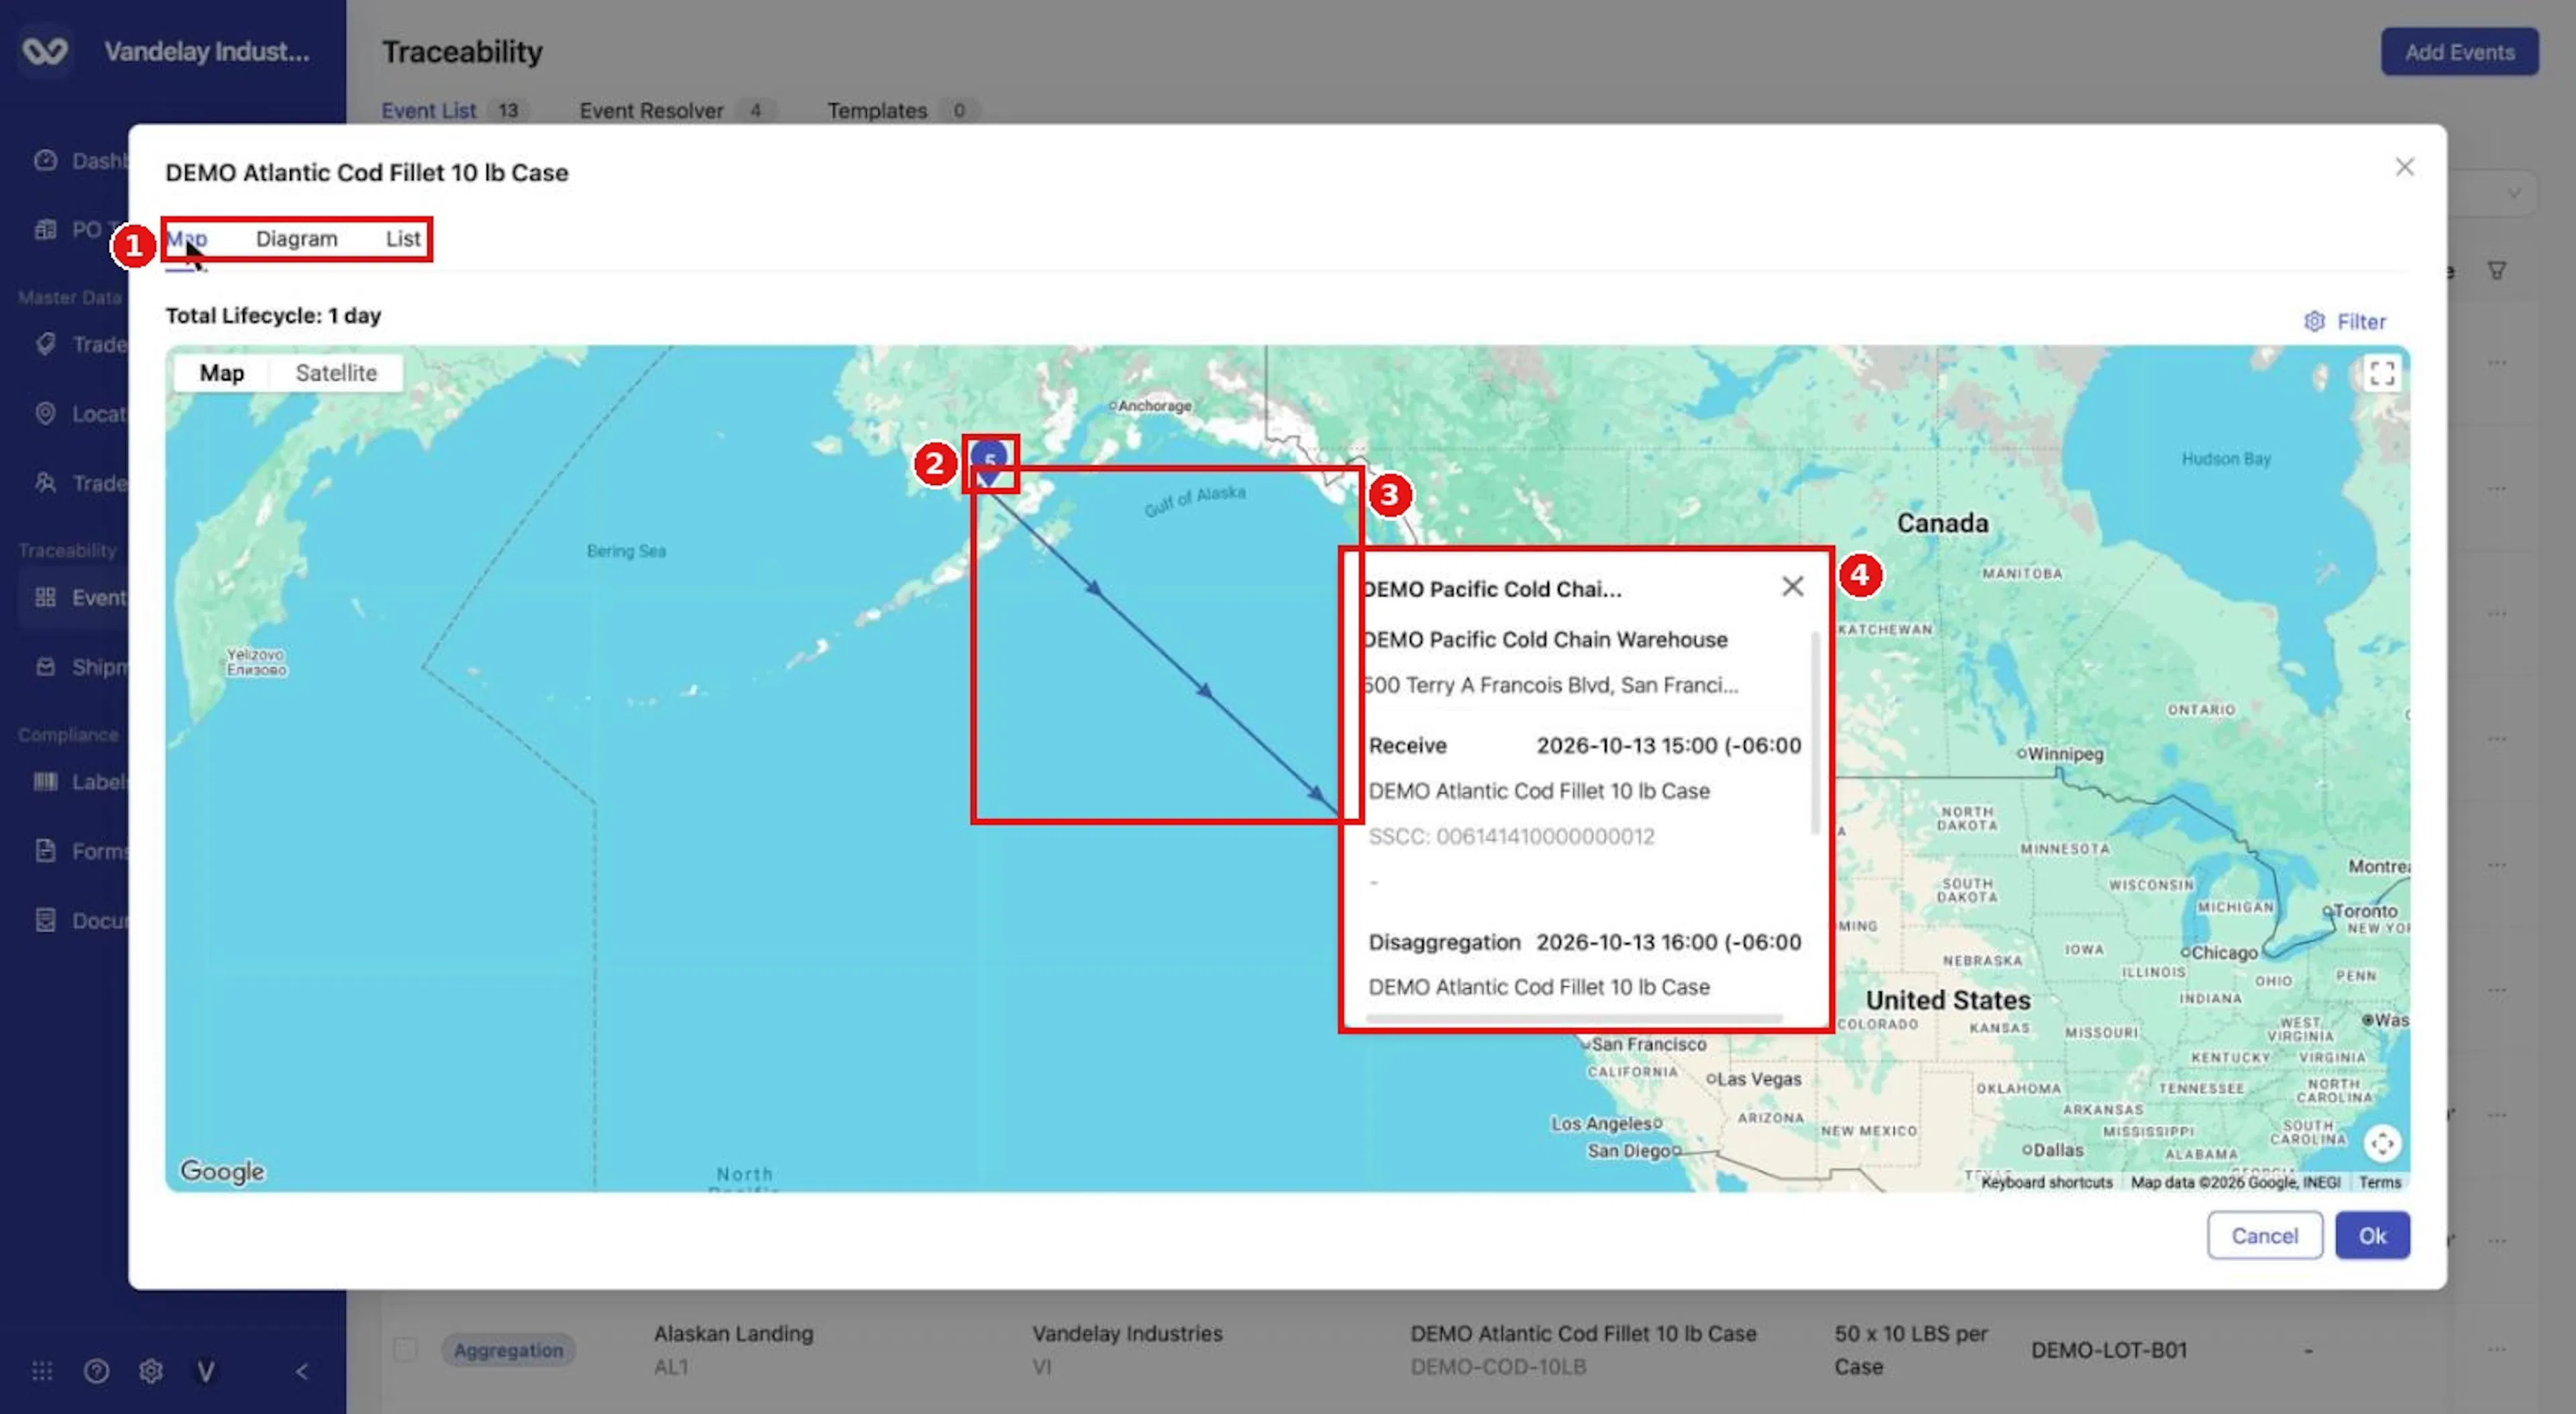Open the Events grid sidebar icon
This screenshot has height=1414, width=2576.
(x=45, y=597)
